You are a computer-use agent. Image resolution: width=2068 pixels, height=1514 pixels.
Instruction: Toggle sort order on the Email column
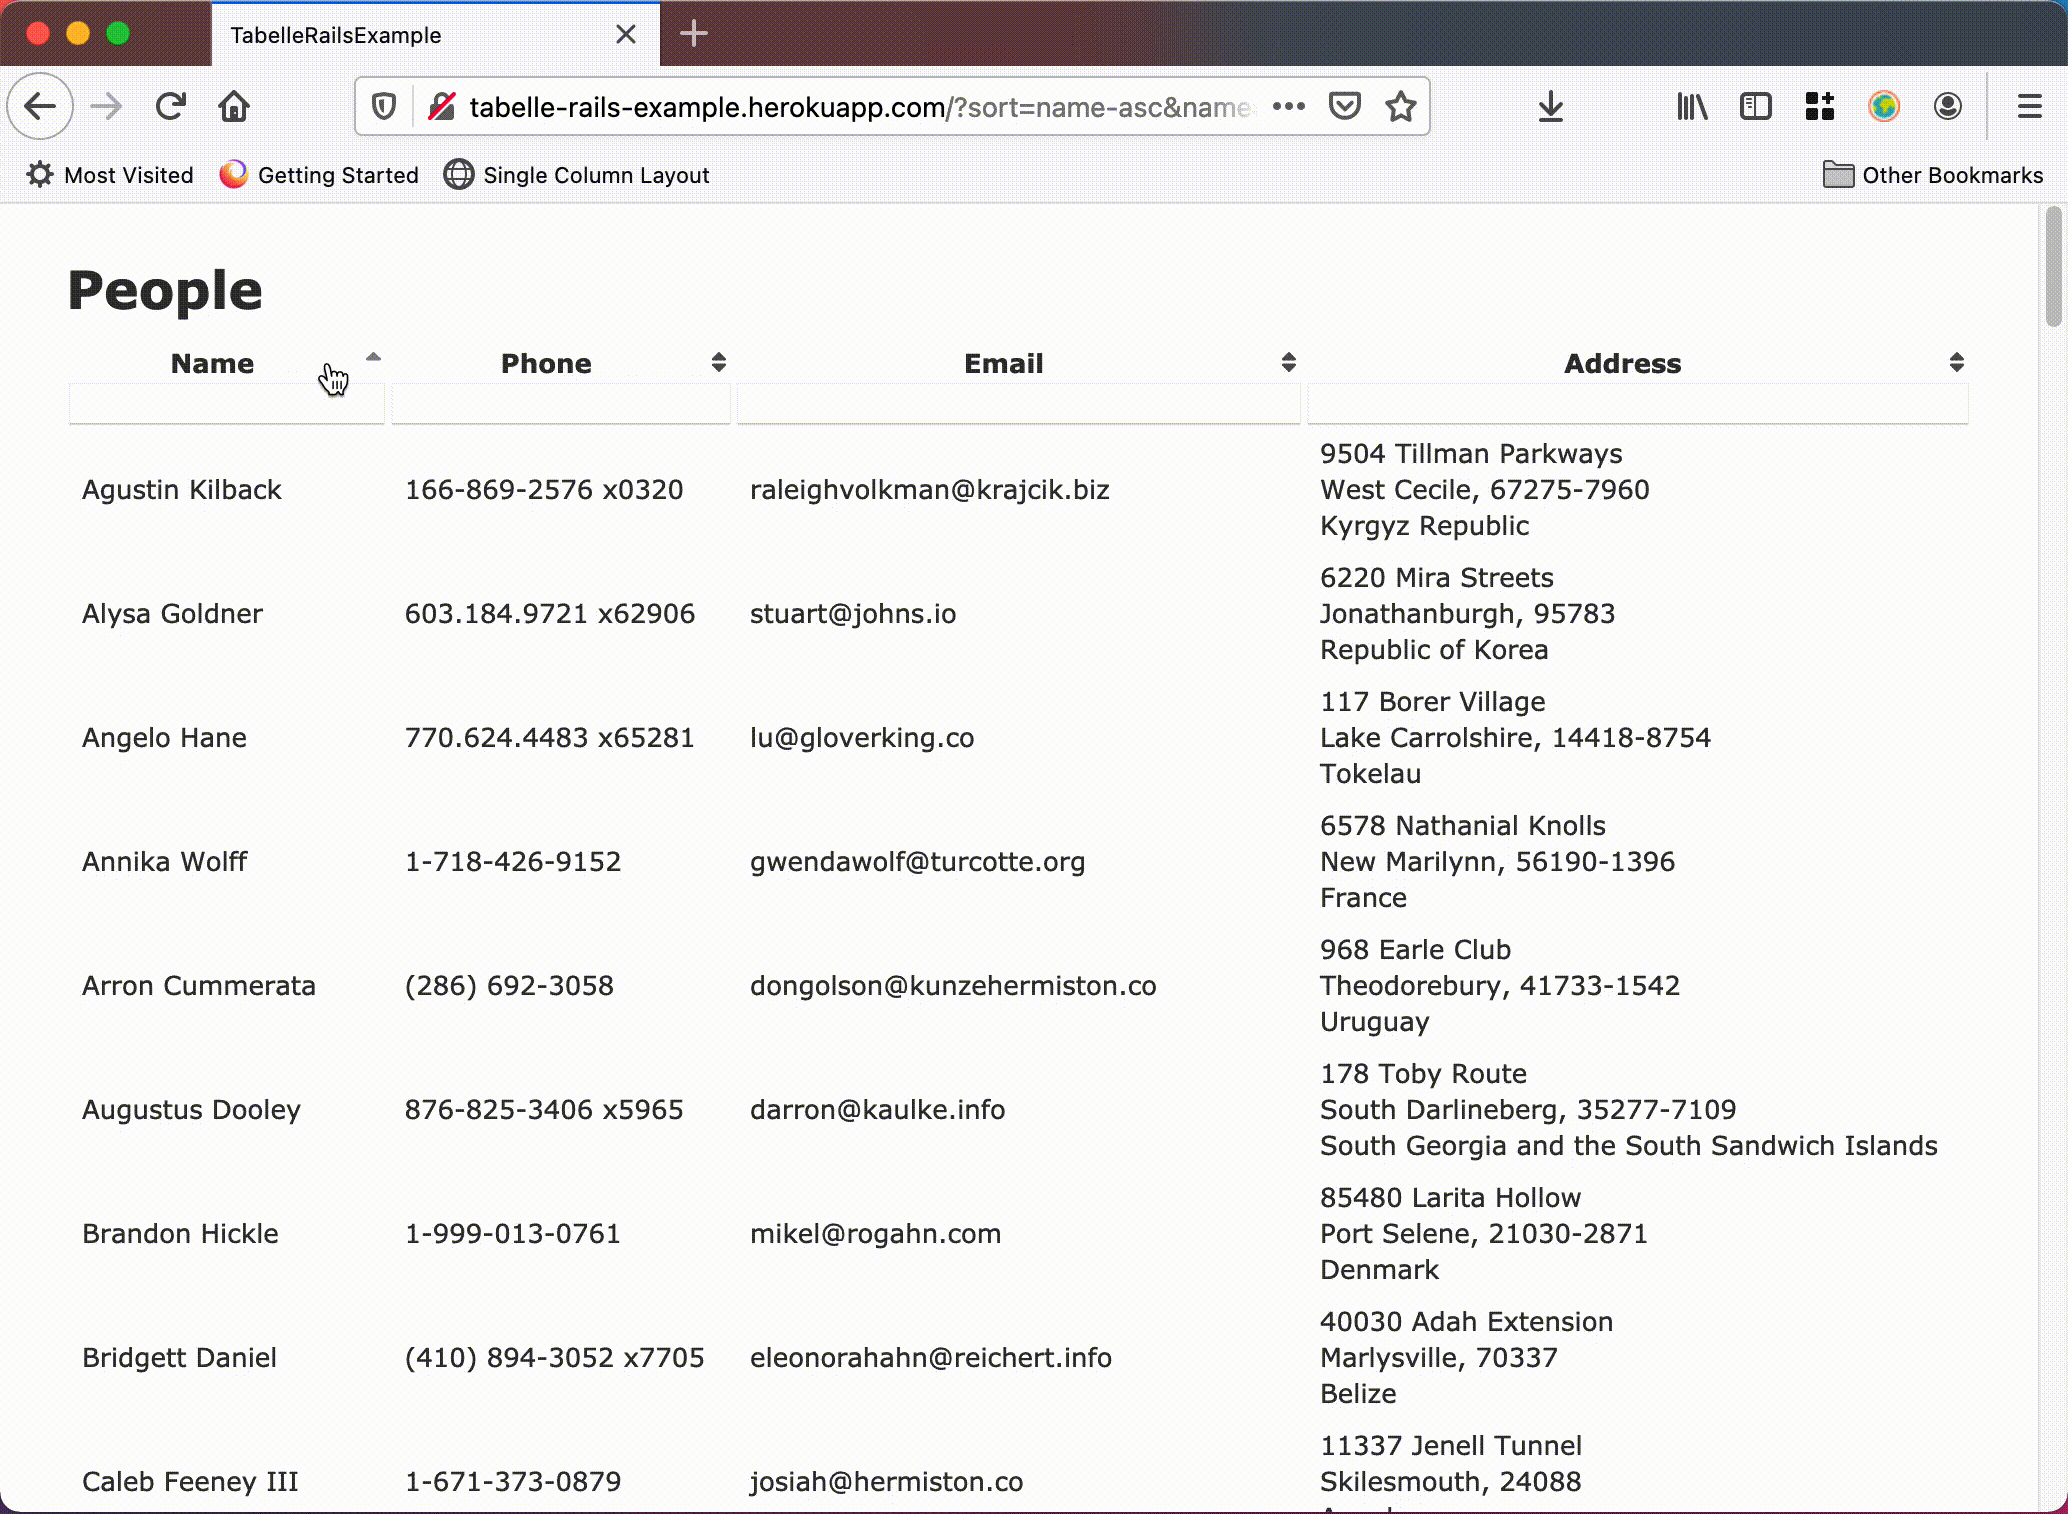[x=1288, y=363]
